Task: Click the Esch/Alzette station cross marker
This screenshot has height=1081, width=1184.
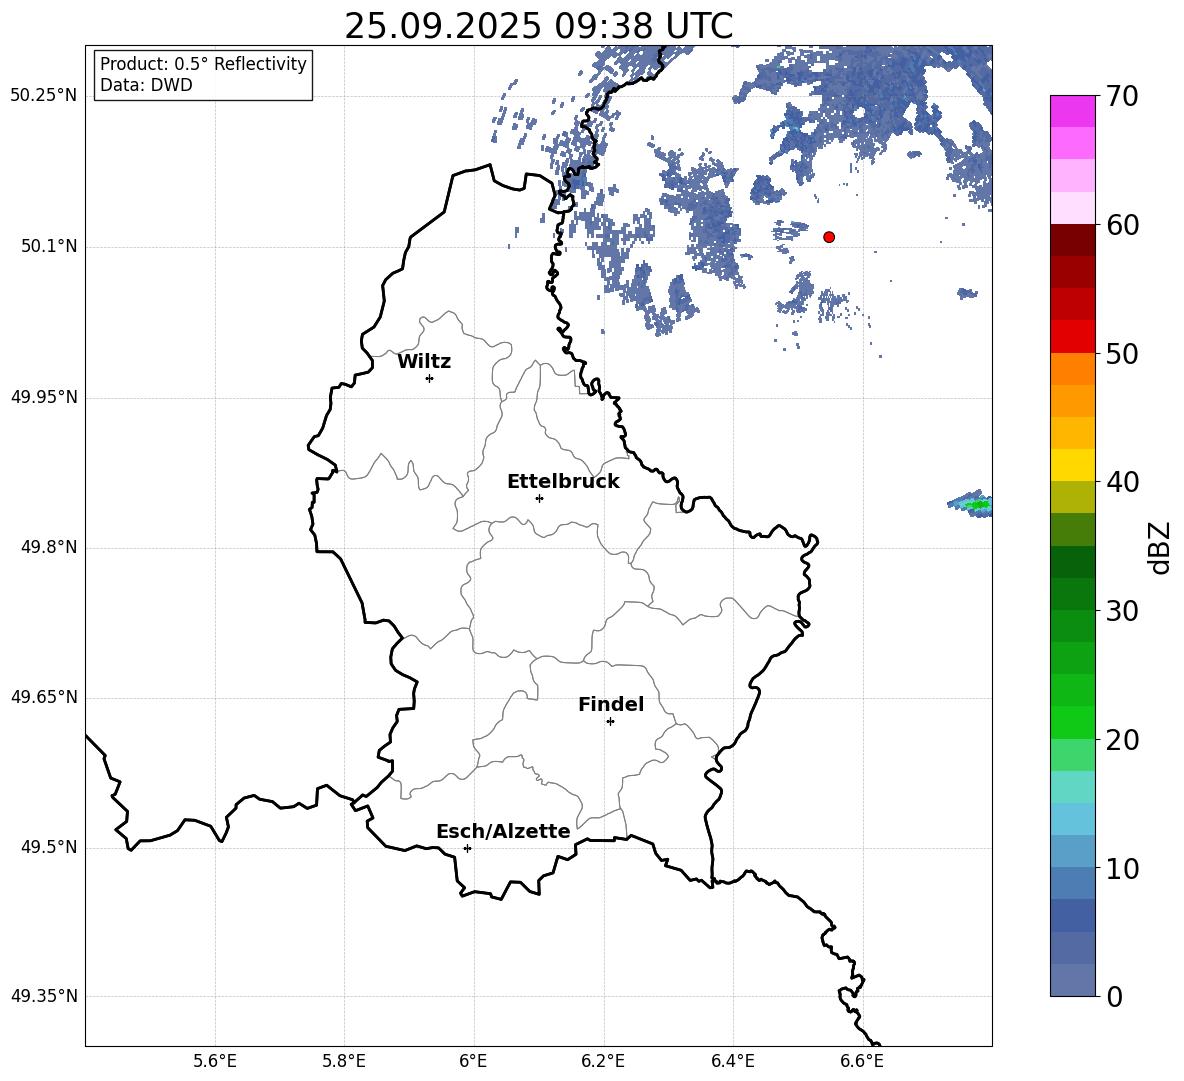Action: 467,848
